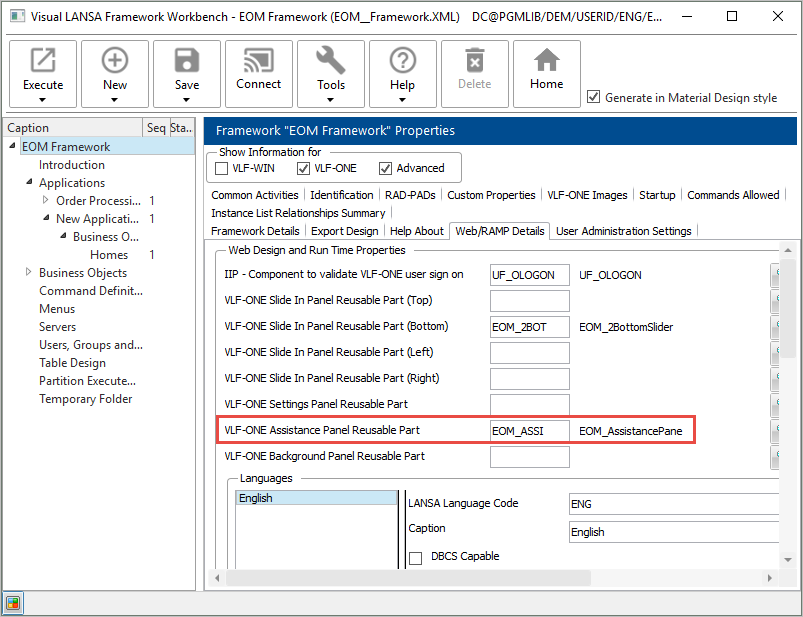Image resolution: width=803 pixels, height=617 pixels.
Task: Click the Connect toolbar icon
Action: click(259, 61)
